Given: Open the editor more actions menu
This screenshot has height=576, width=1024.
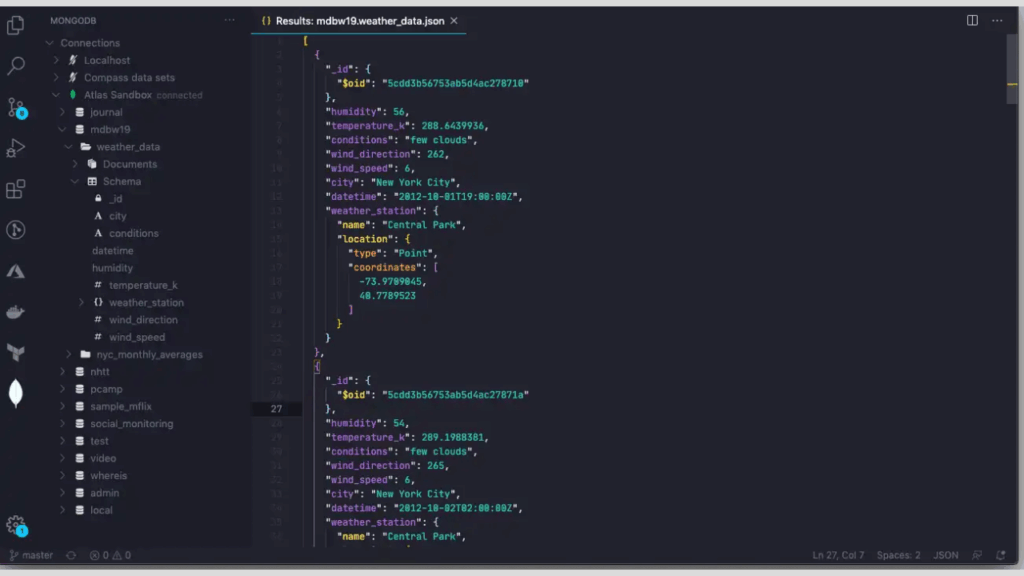Looking at the screenshot, I should pos(997,20).
